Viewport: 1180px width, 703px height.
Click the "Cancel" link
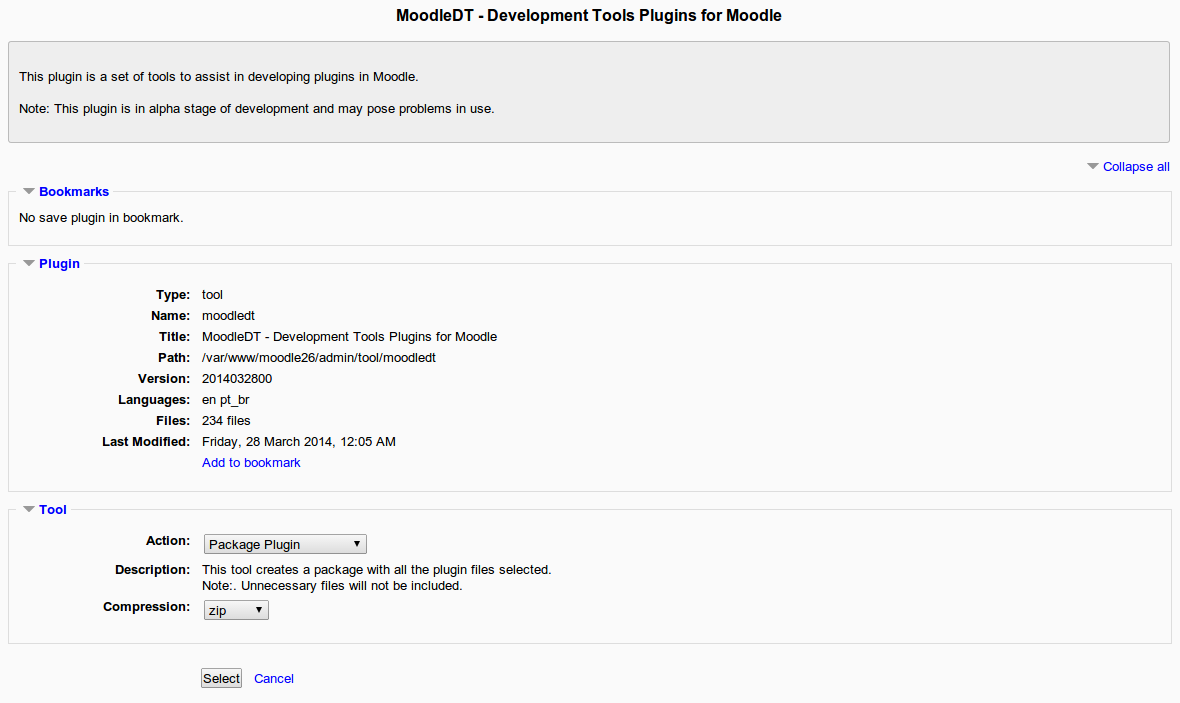point(273,678)
